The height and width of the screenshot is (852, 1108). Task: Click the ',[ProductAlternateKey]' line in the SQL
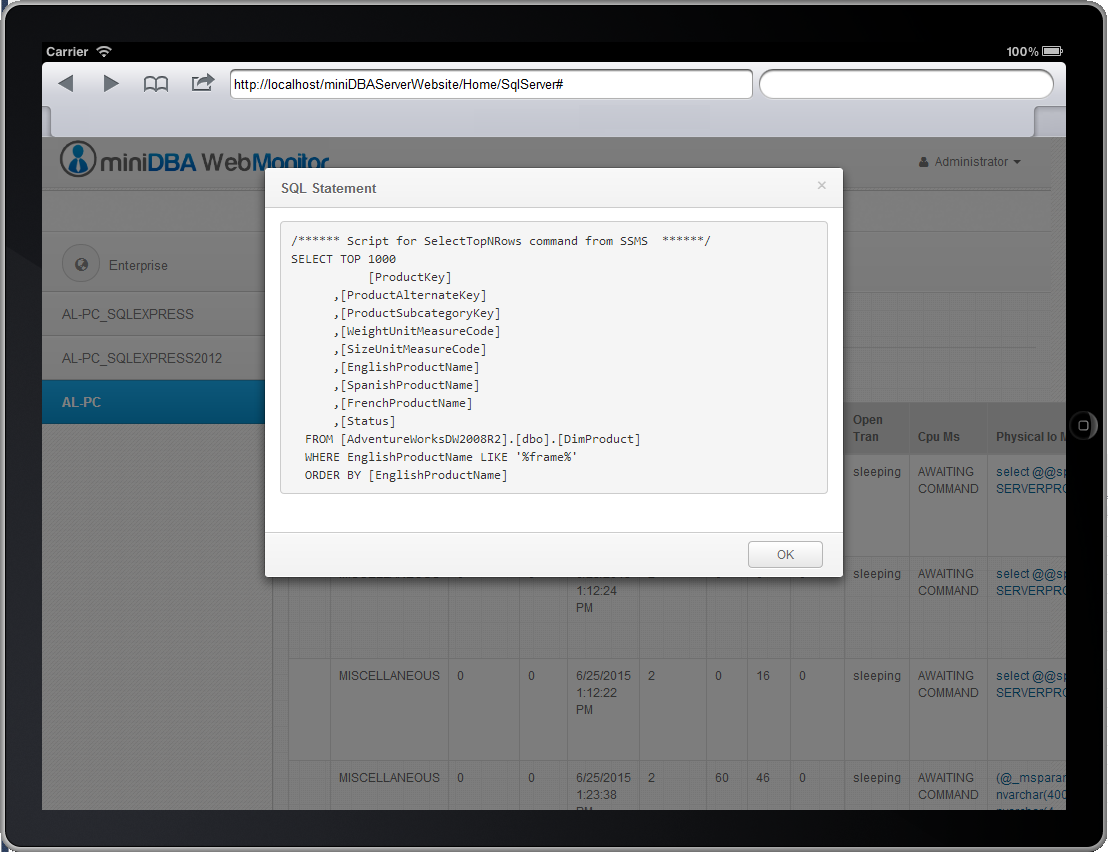click(x=410, y=295)
